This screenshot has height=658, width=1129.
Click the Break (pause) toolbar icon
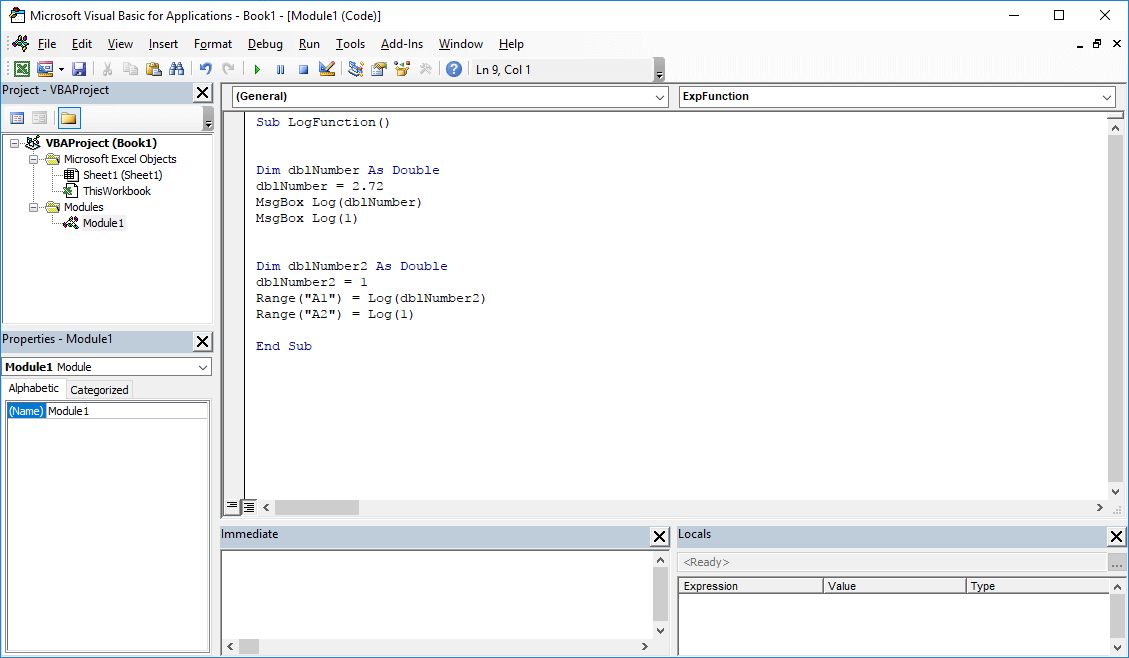[280, 68]
